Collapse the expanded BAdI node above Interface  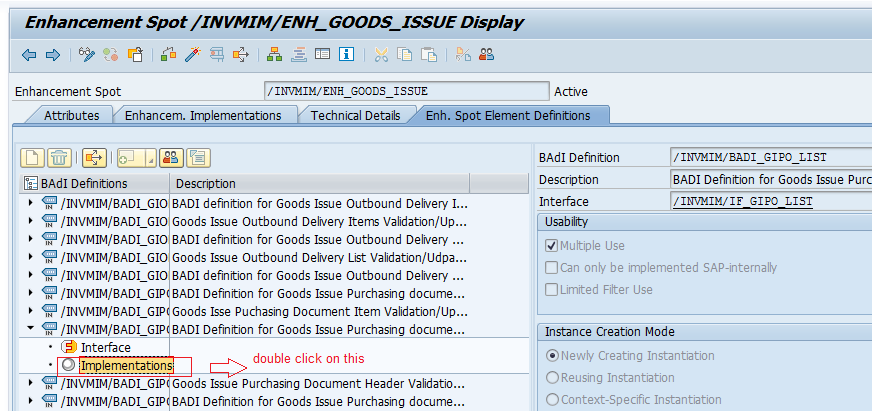click(x=30, y=329)
